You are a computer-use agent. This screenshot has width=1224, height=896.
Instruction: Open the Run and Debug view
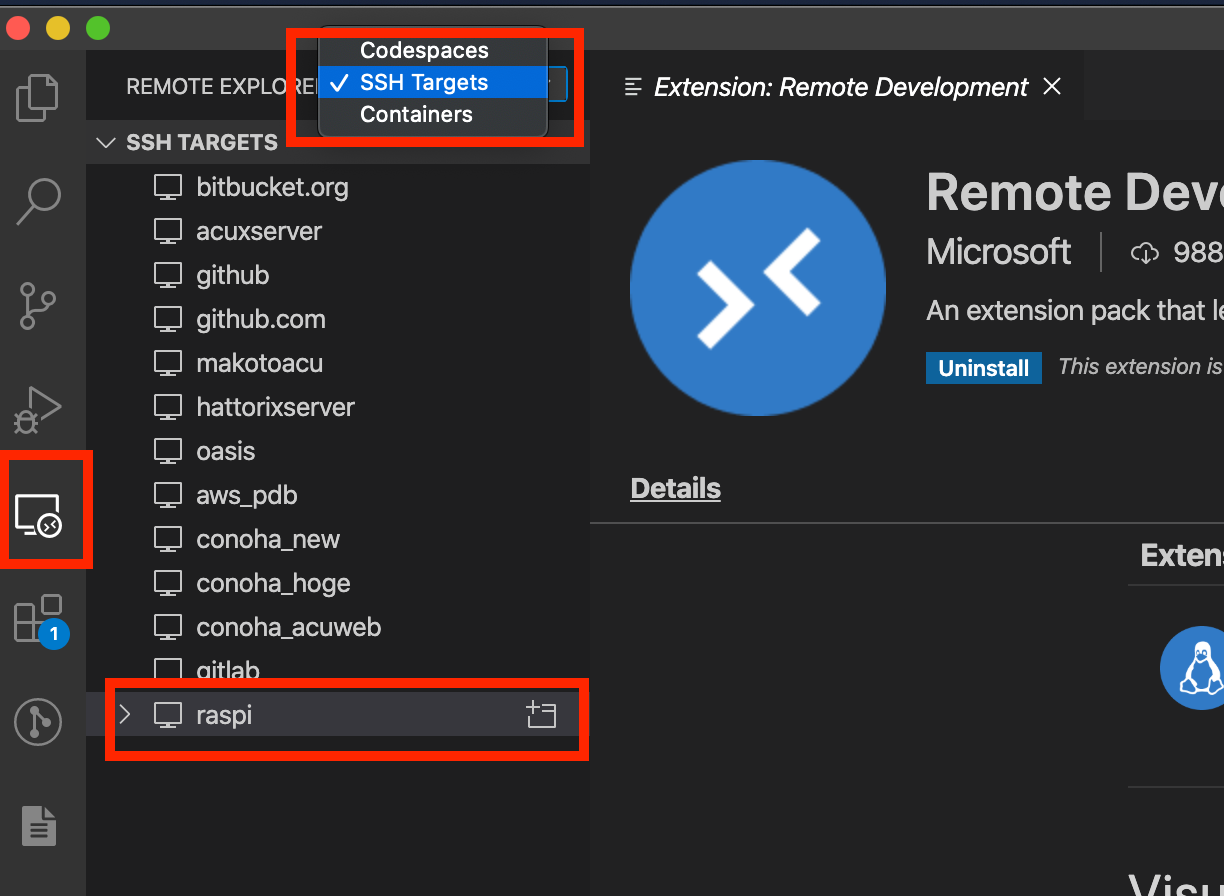pos(37,410)
